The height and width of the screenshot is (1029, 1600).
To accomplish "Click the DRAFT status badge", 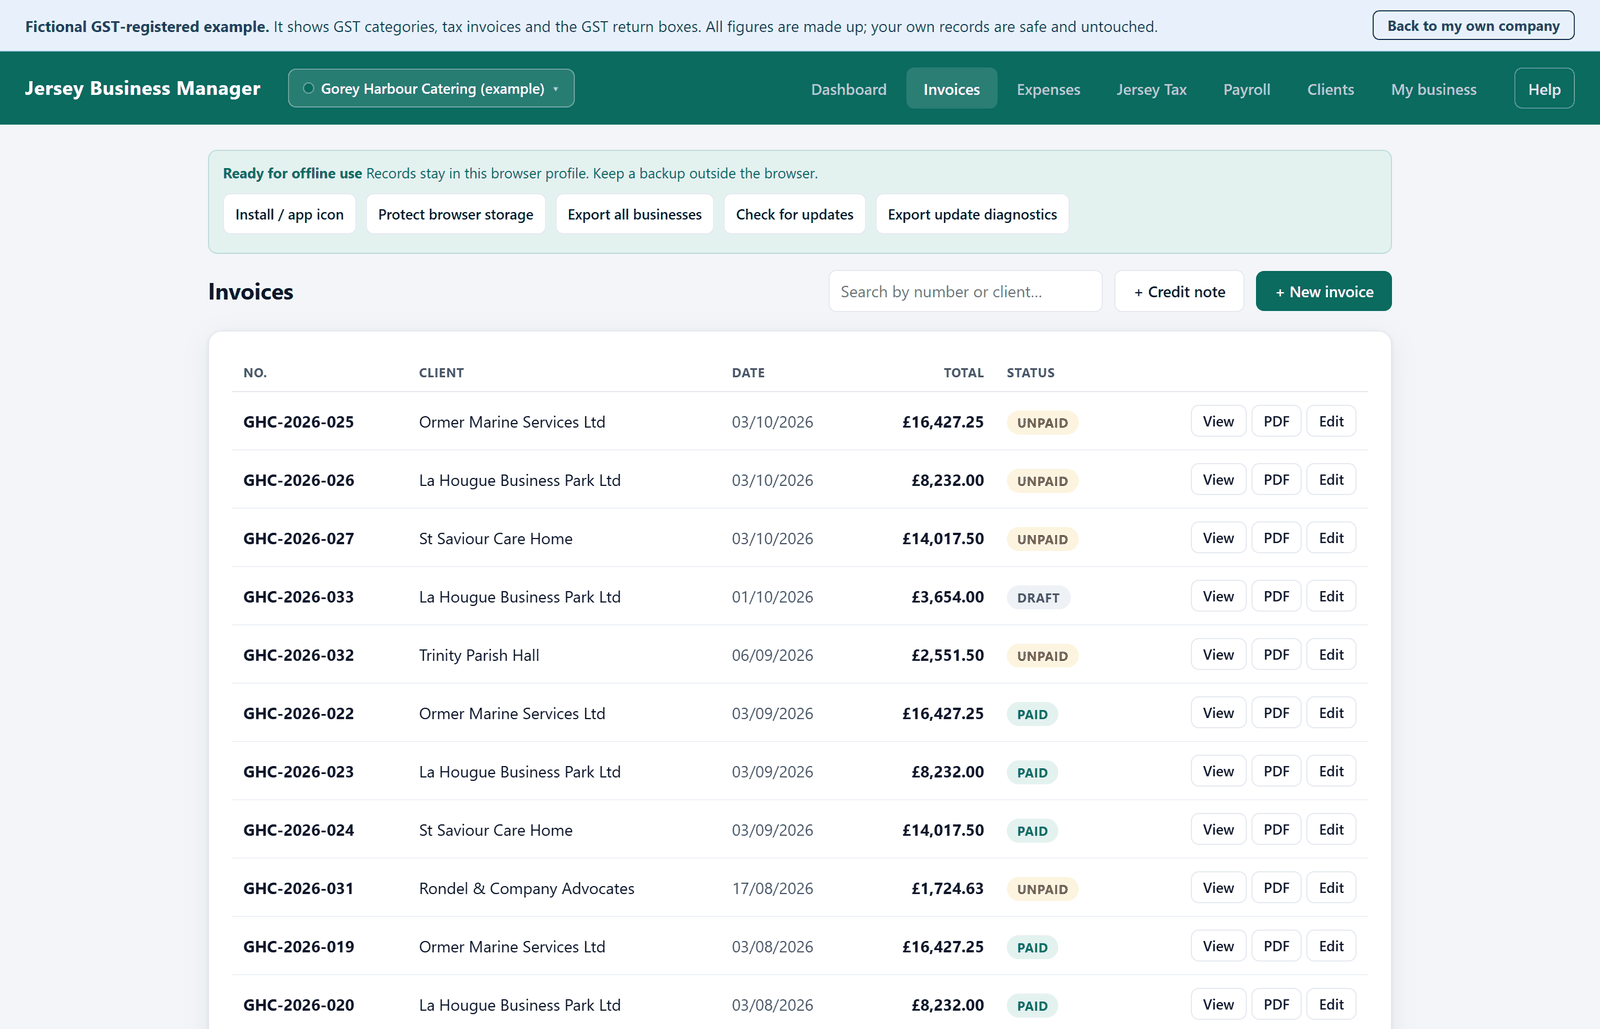I will (x=1038, y=597).
